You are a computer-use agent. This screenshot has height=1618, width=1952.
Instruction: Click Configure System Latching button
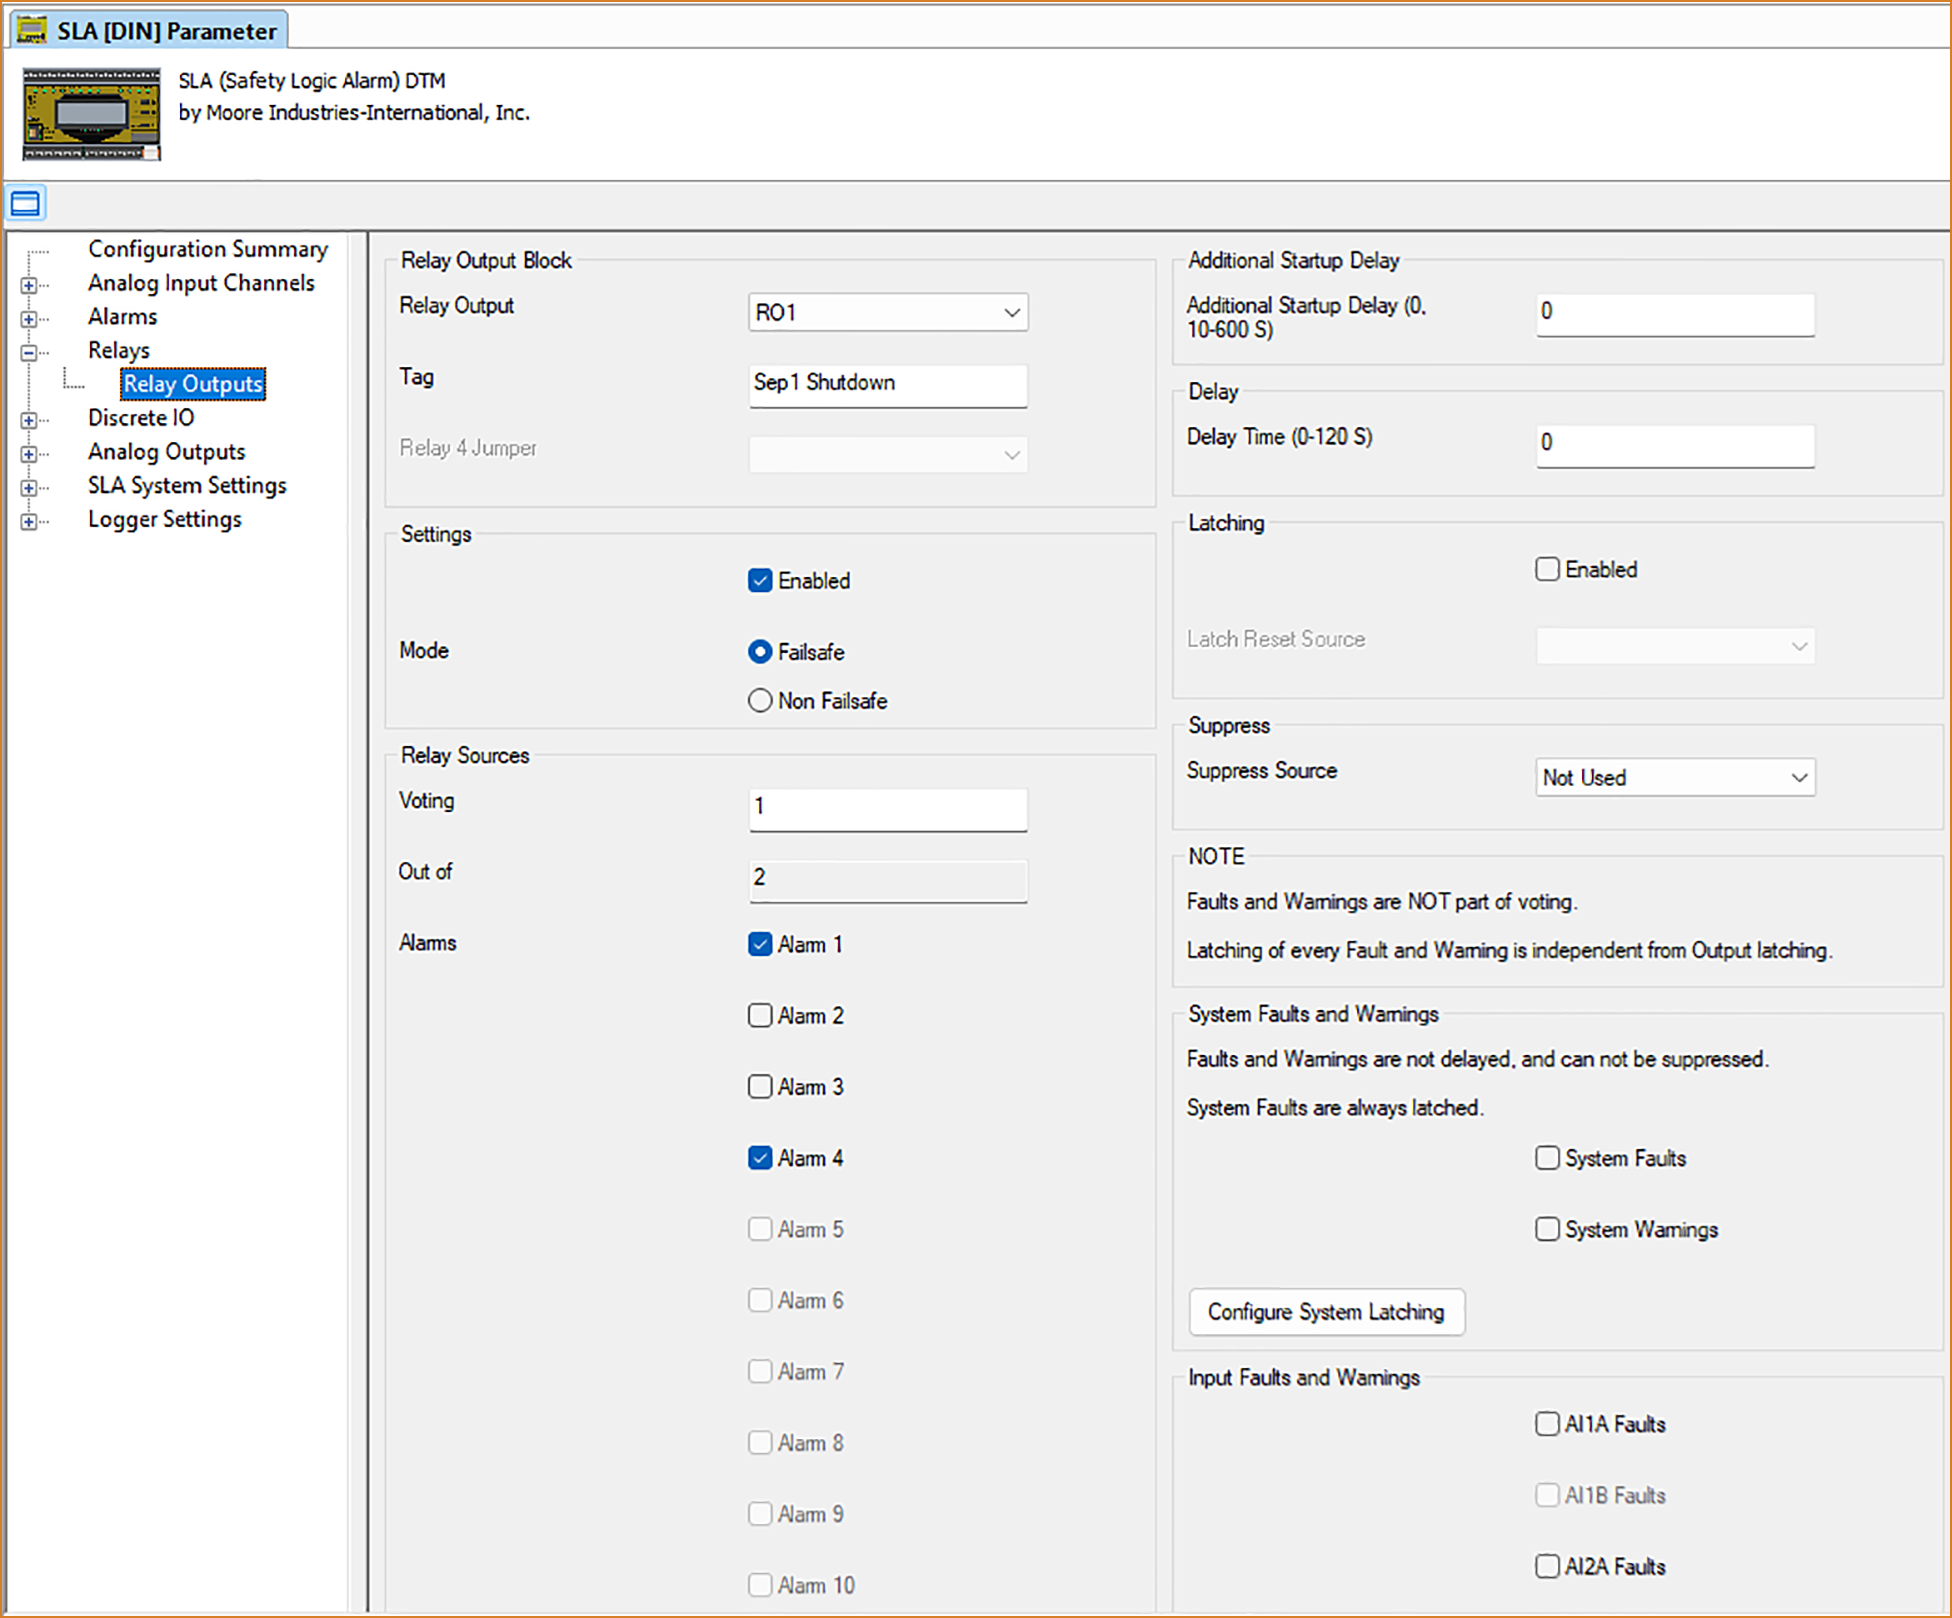pos(1325,1311)
